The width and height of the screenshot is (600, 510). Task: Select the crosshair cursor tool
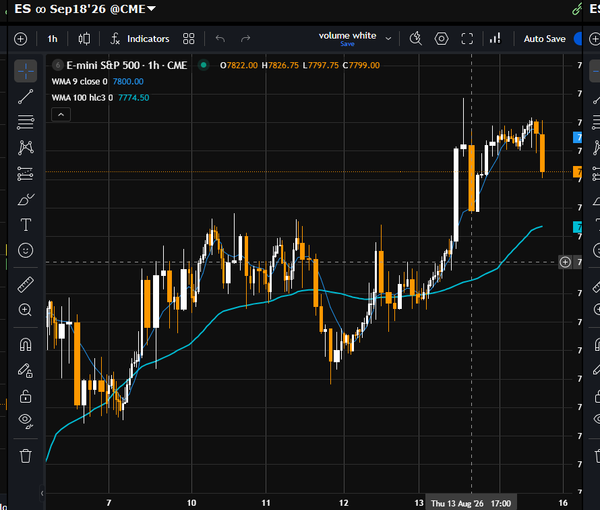tap(26, 71)
